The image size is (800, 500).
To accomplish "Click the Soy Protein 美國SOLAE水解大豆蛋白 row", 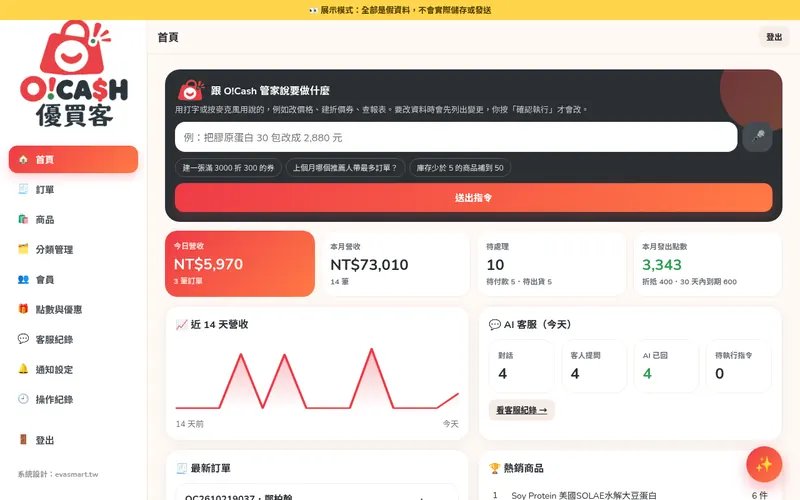I will pyautogui.click(x=630, y=495).
